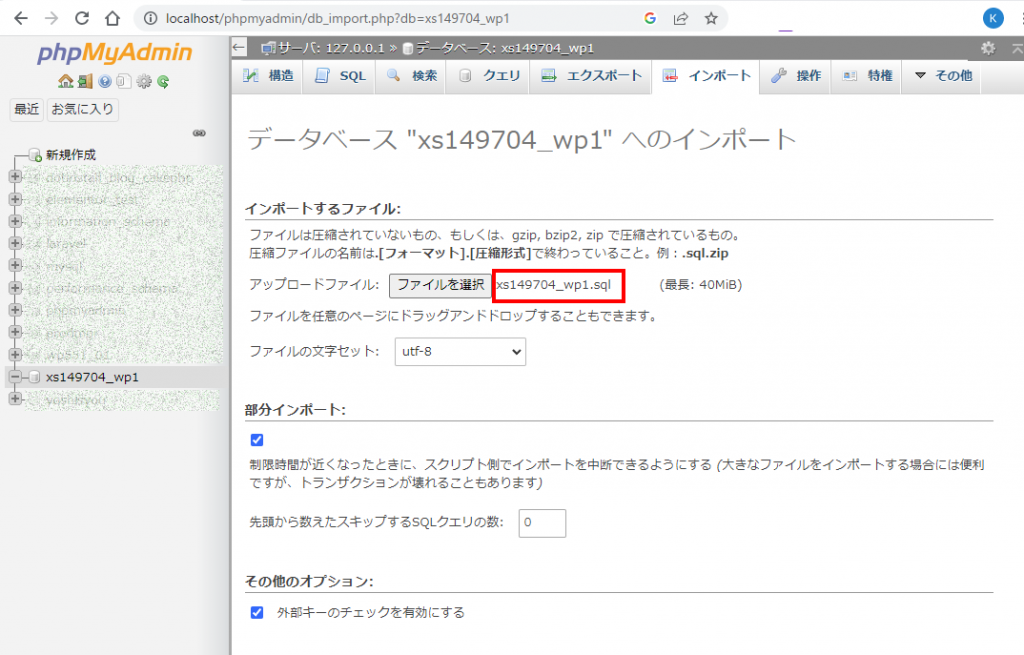Open the phpMyAdmin documentation help icon
Viewport: 1024px width, 655px height.
[104, 82]
